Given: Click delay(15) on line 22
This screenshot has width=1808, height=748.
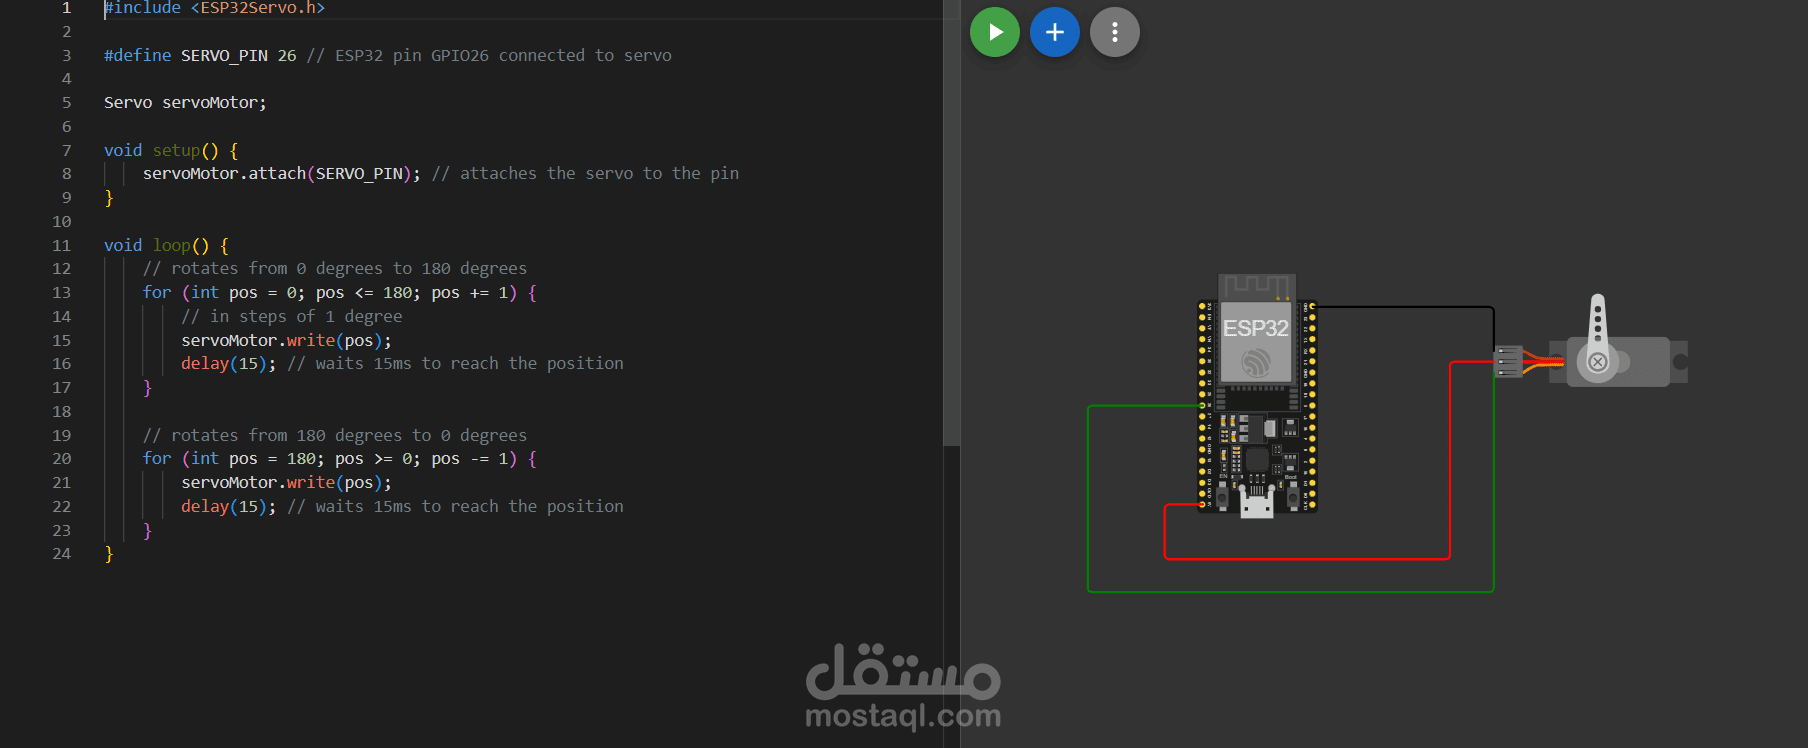Looking at the screenshot, I should click(228, 506).
